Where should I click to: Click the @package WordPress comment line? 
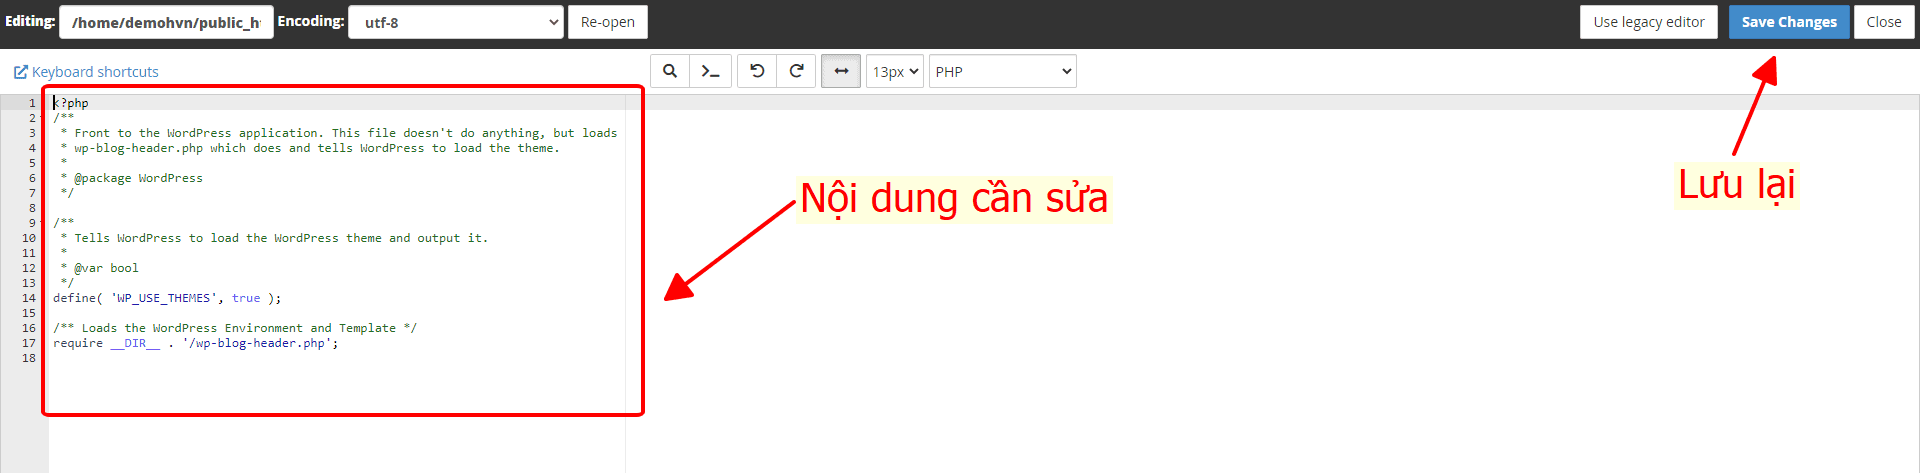138,178
